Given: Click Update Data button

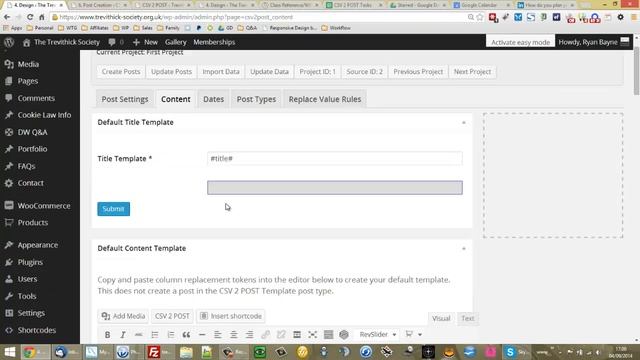Looking at the screenshot, I should click(269, 71).
